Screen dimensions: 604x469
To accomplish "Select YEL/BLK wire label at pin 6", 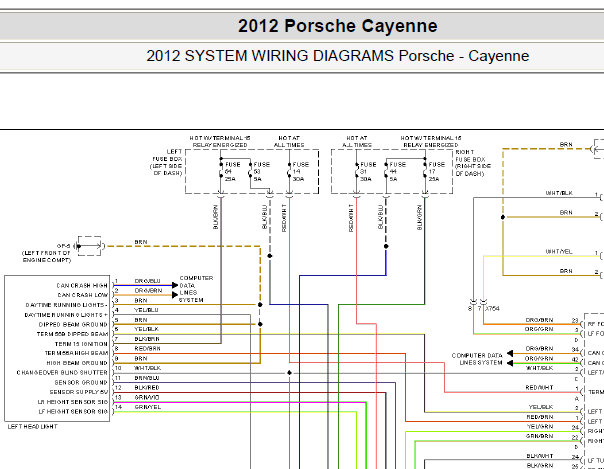I will 146,329.
